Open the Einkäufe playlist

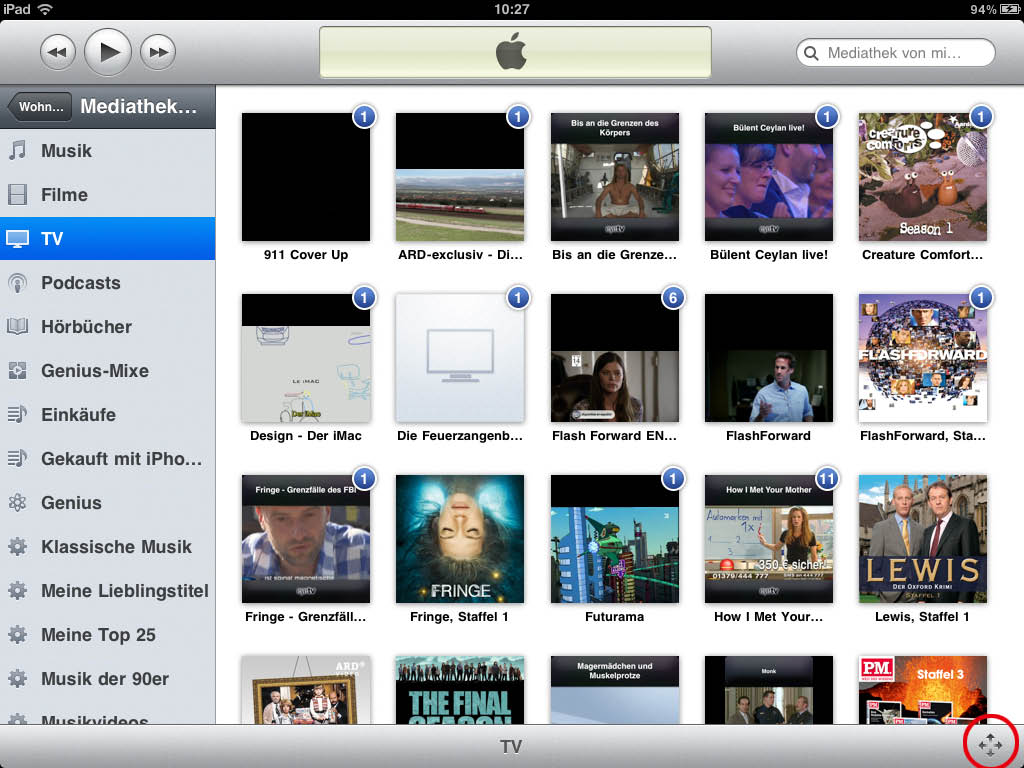coord(108,415)
